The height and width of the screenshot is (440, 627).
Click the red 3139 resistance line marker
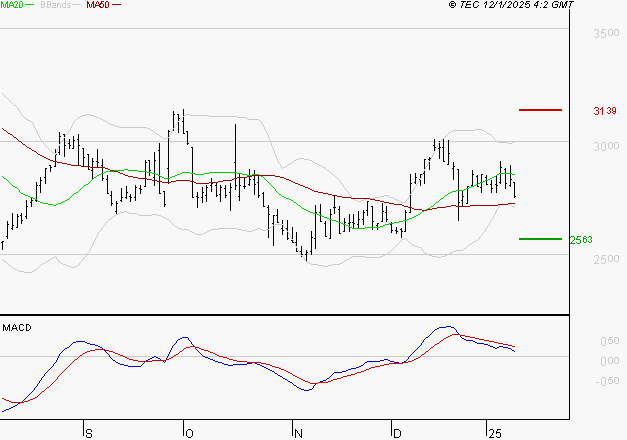click(541, 109)
